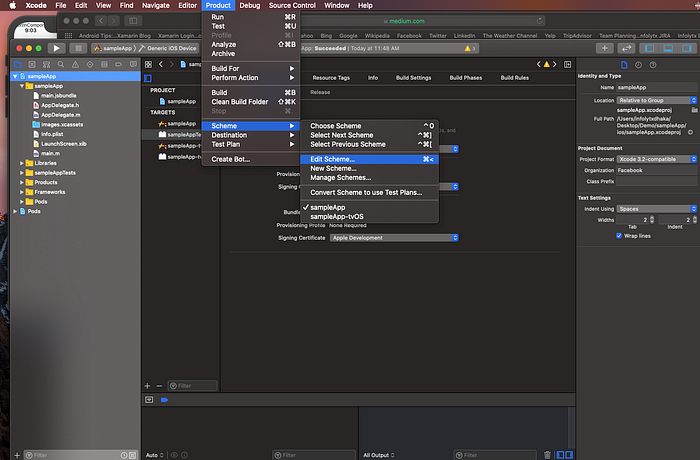Viewport: 700px width, 460px height.
Task: Open the Project navigator folder icon
Action: 18,64
